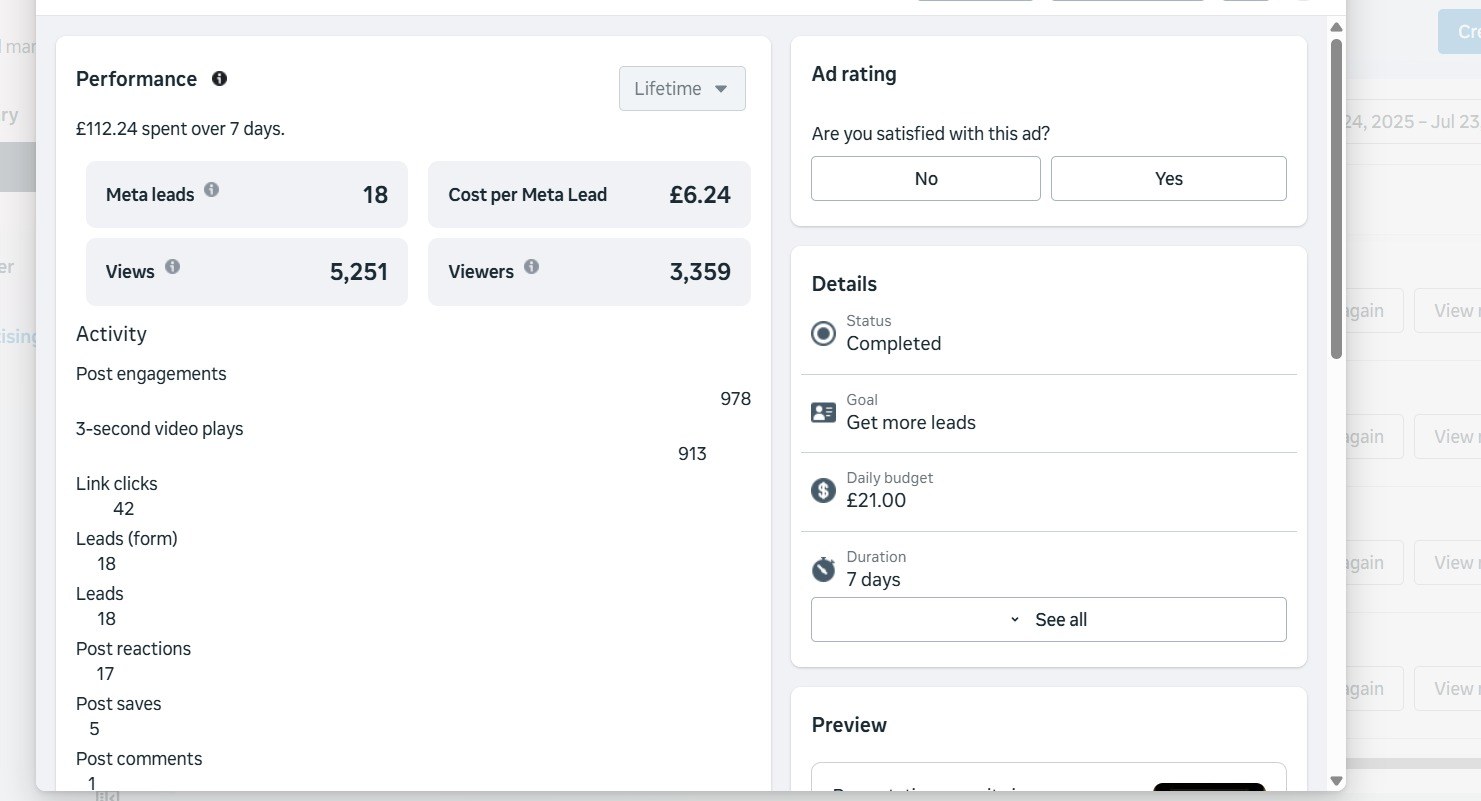The image size is (1481, 801).
Task: Open the Lifetime date range dropdown
Action: pyautogui.click(x=682, y=88)
